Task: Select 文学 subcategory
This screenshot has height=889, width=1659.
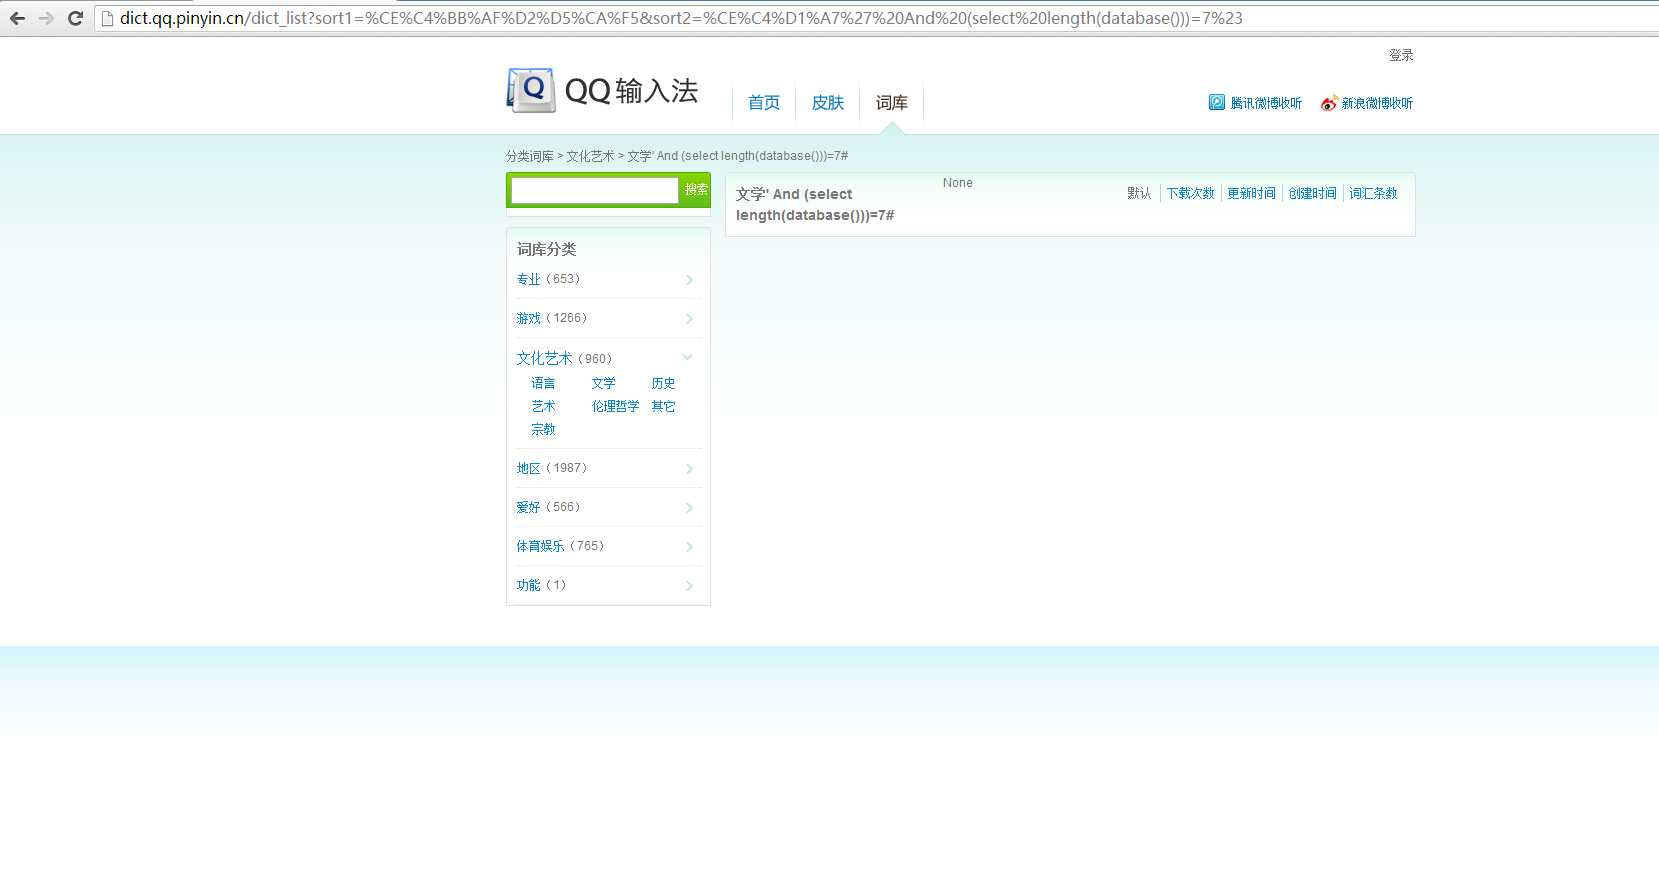Action: click(603, 383)
